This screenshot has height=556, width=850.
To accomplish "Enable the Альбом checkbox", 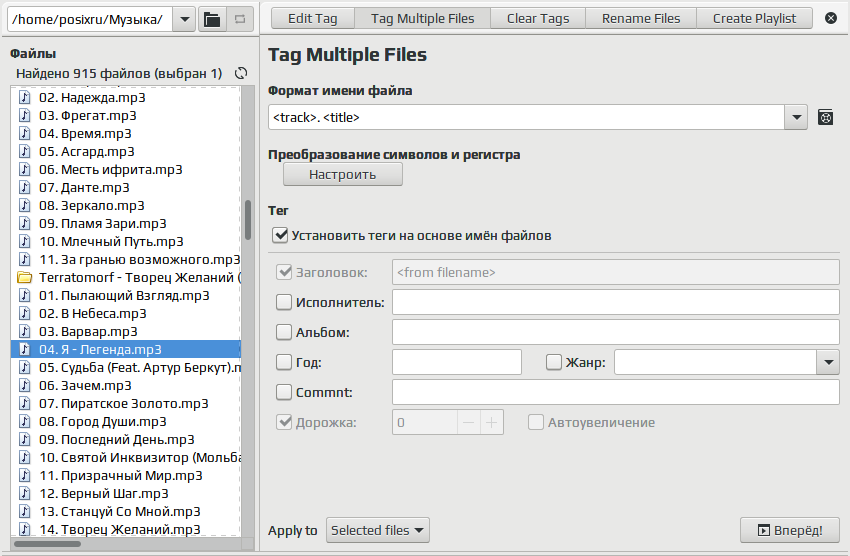I will coord(284,332).
